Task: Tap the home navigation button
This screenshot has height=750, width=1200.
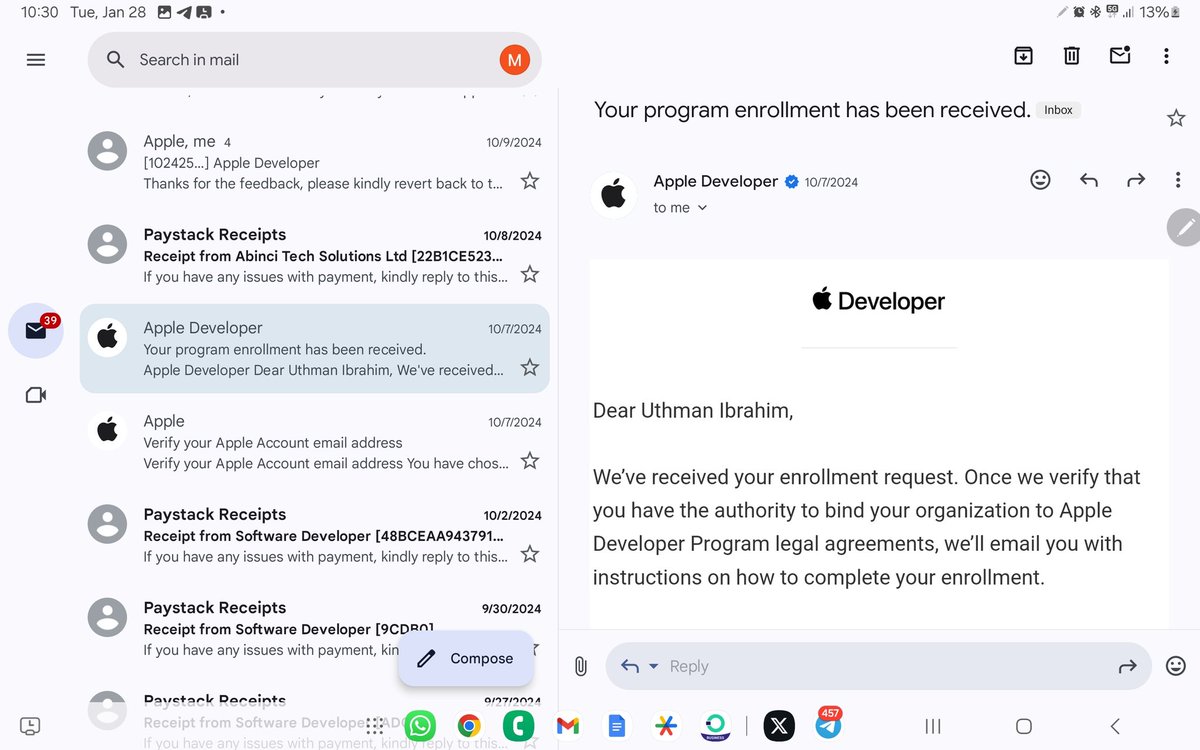Action: pos(1023,726)
